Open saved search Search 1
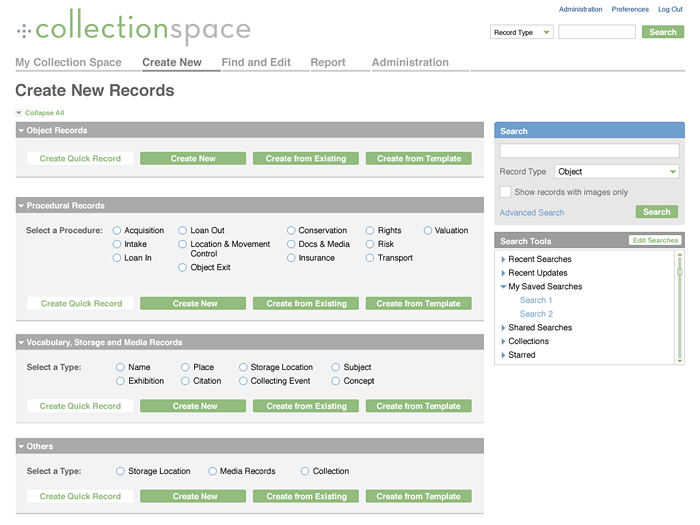The image size is (700, 525). 536,300
